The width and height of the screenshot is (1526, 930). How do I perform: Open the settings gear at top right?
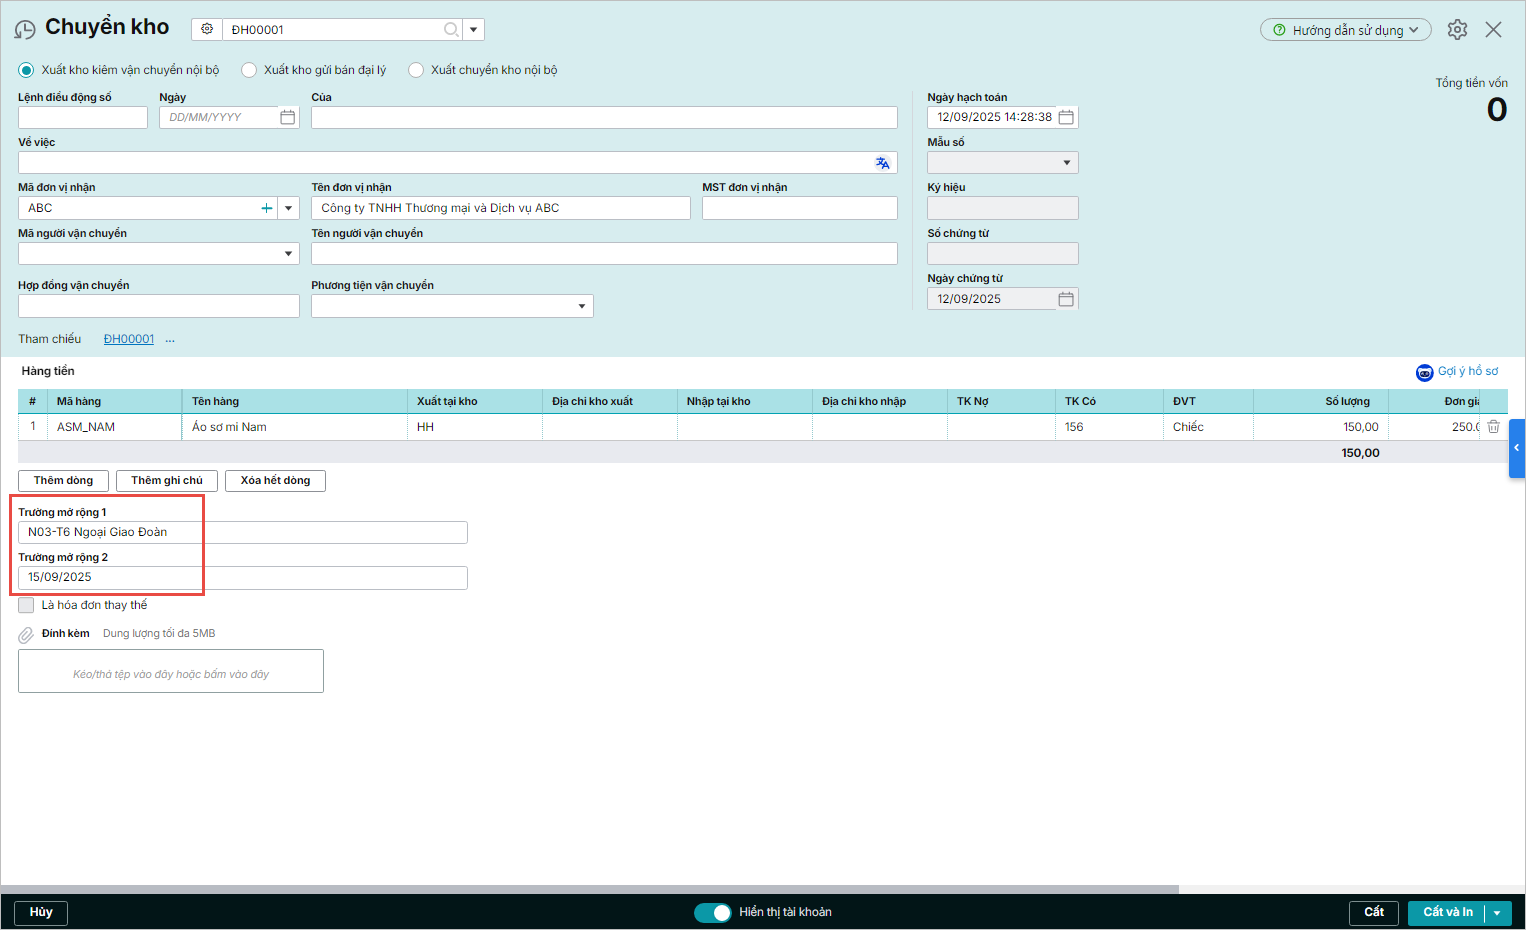click(1457, 30)
